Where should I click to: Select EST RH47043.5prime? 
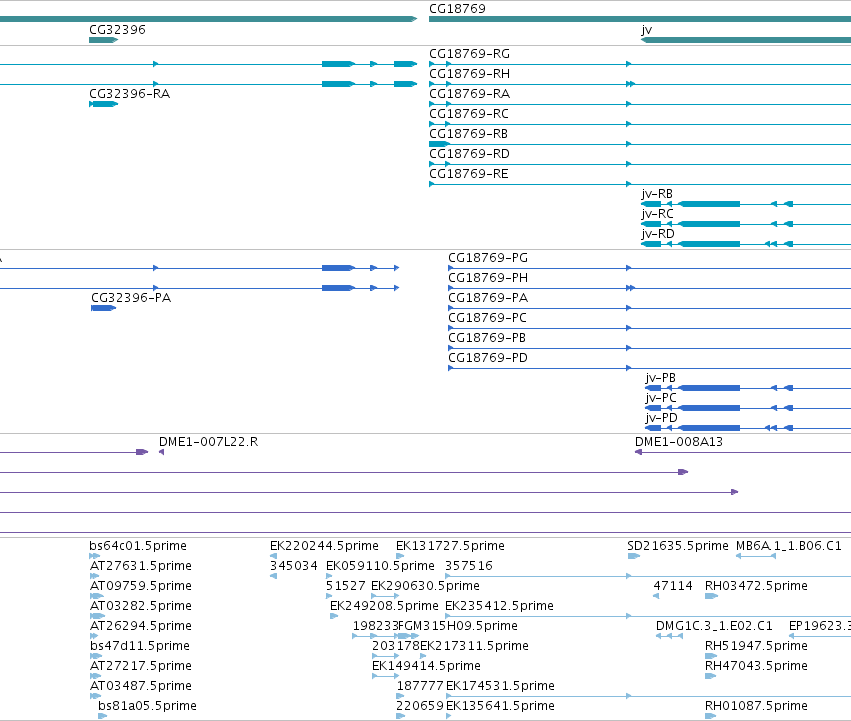click(x=756, y=666)
